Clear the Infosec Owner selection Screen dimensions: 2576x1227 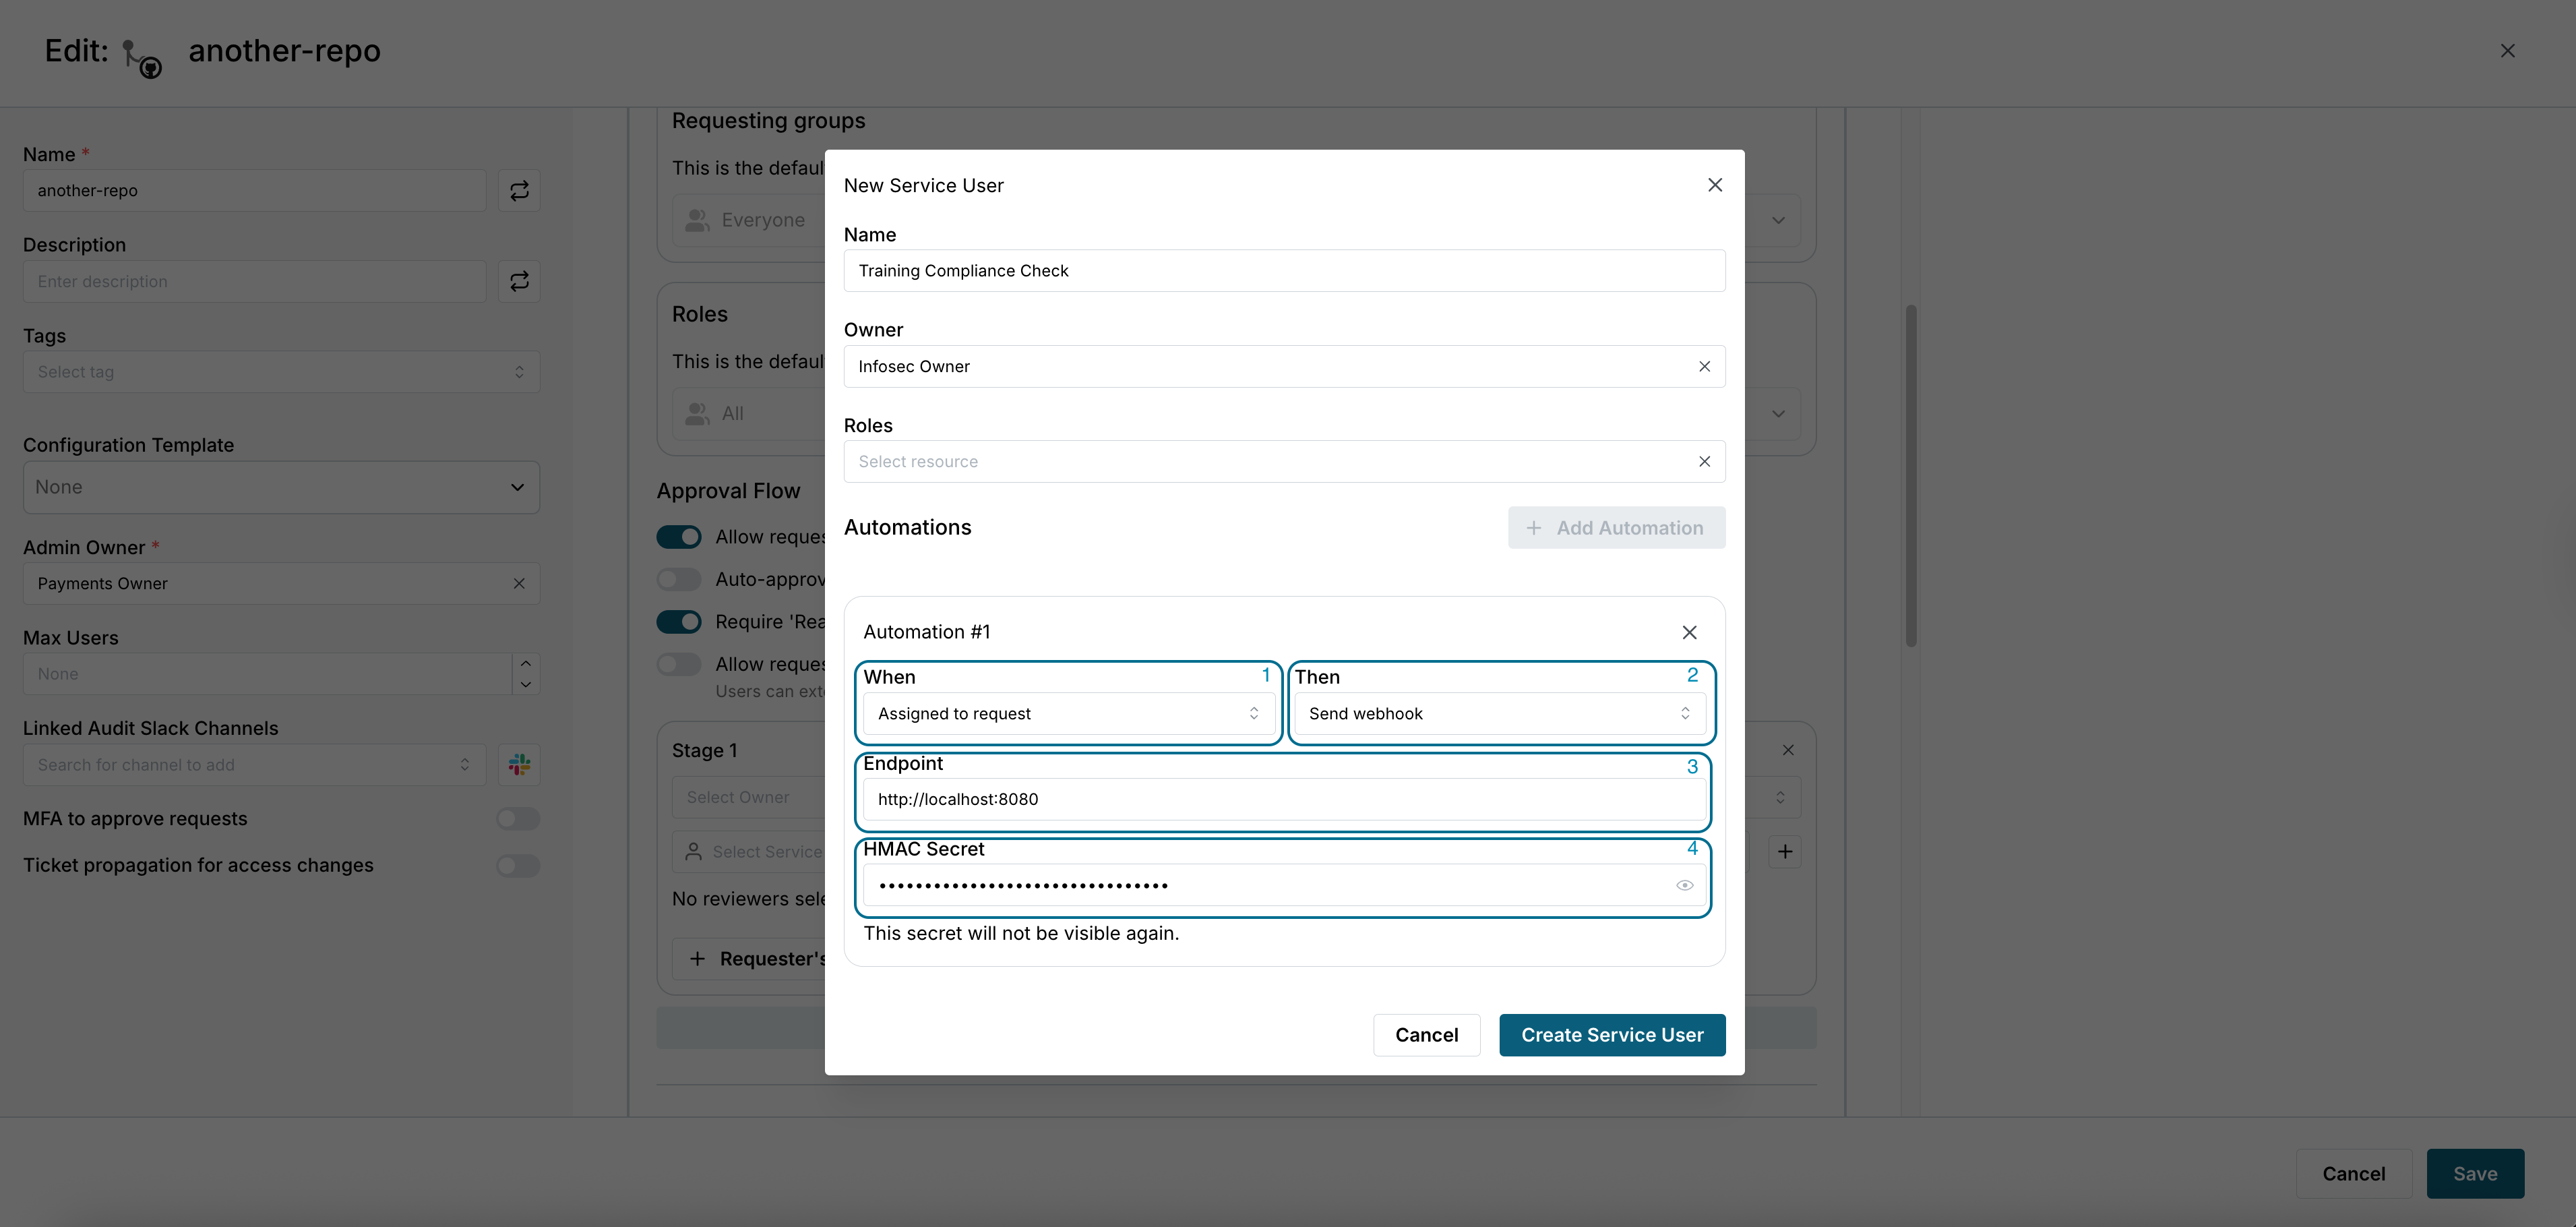click(x=1704, y=366)
